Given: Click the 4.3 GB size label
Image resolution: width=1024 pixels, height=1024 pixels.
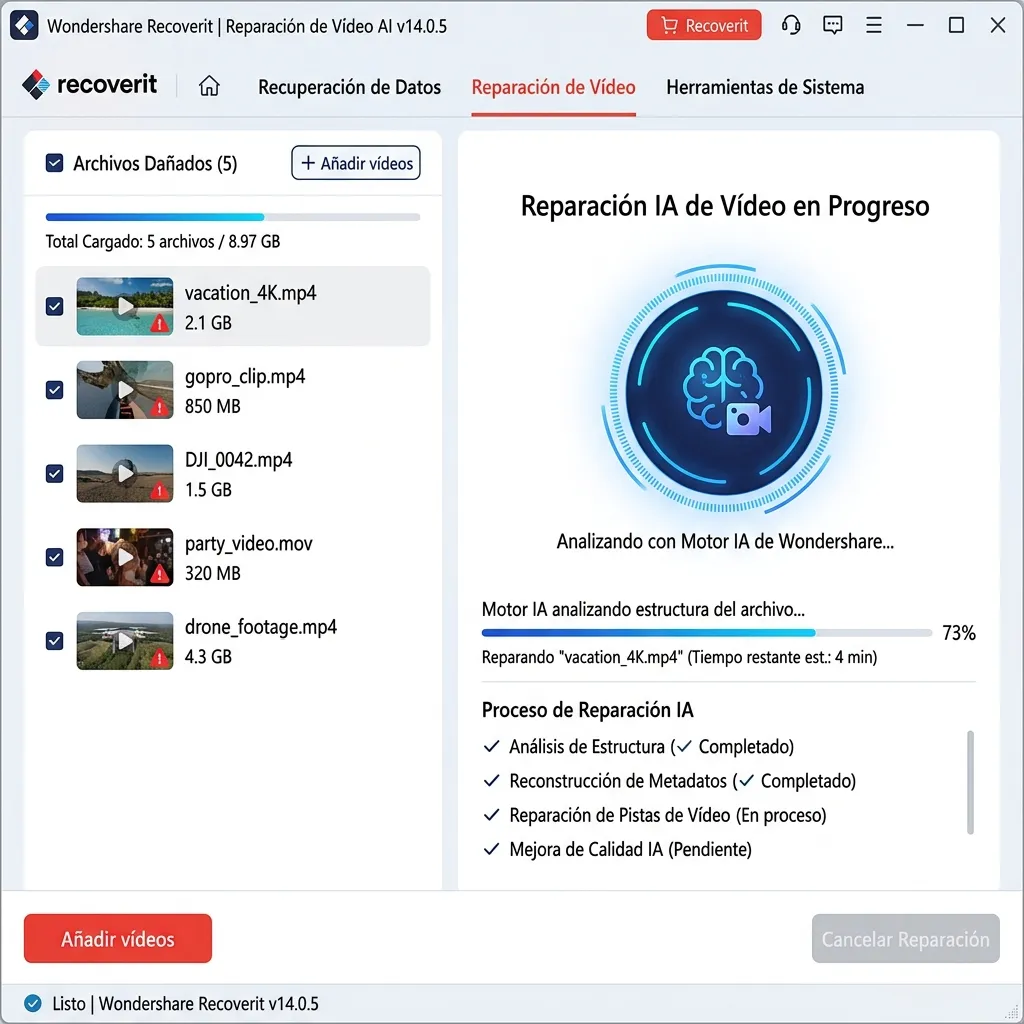Looking at the screenshot, I should coord(208,656).
